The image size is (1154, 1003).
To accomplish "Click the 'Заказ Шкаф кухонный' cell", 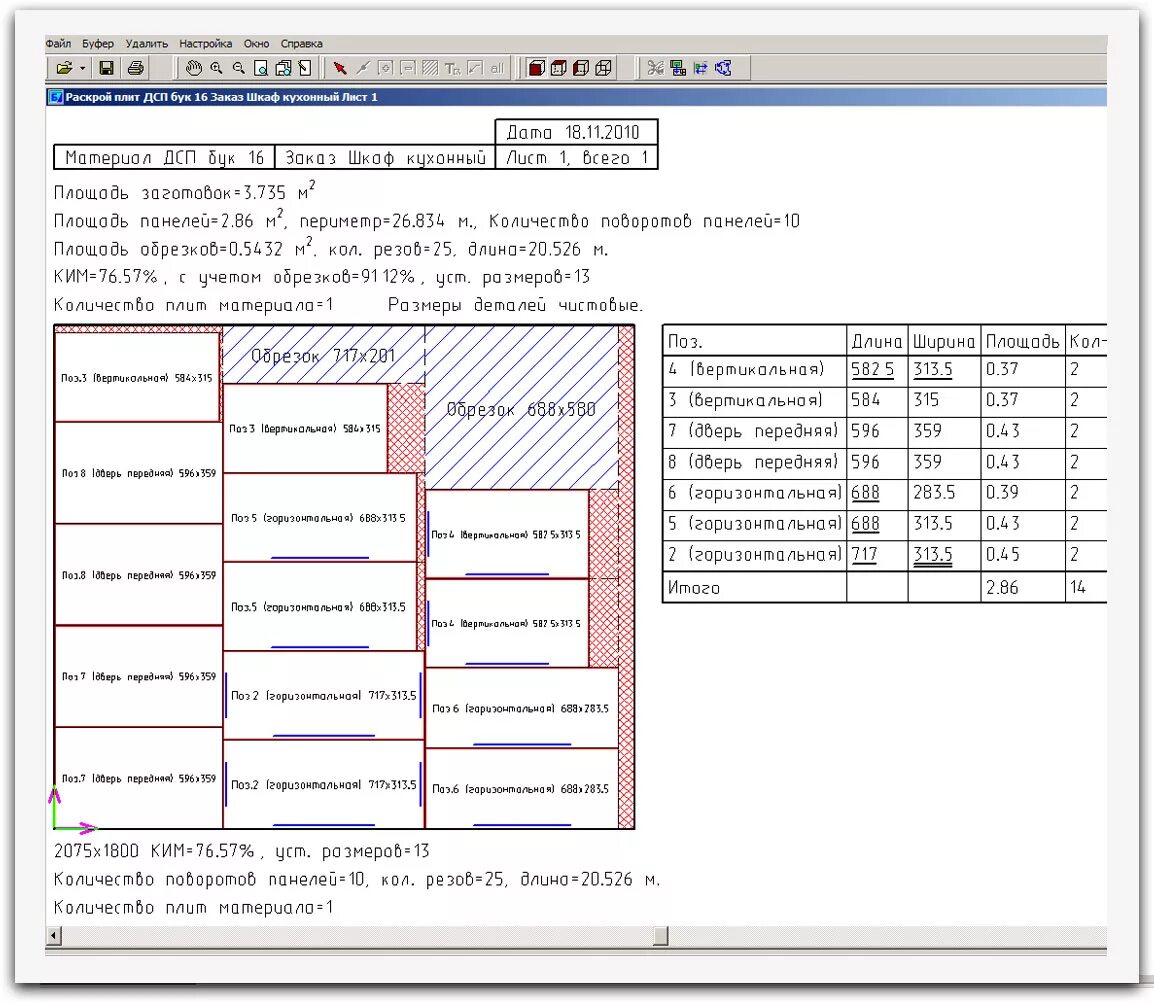I will [x=385, y=157].
